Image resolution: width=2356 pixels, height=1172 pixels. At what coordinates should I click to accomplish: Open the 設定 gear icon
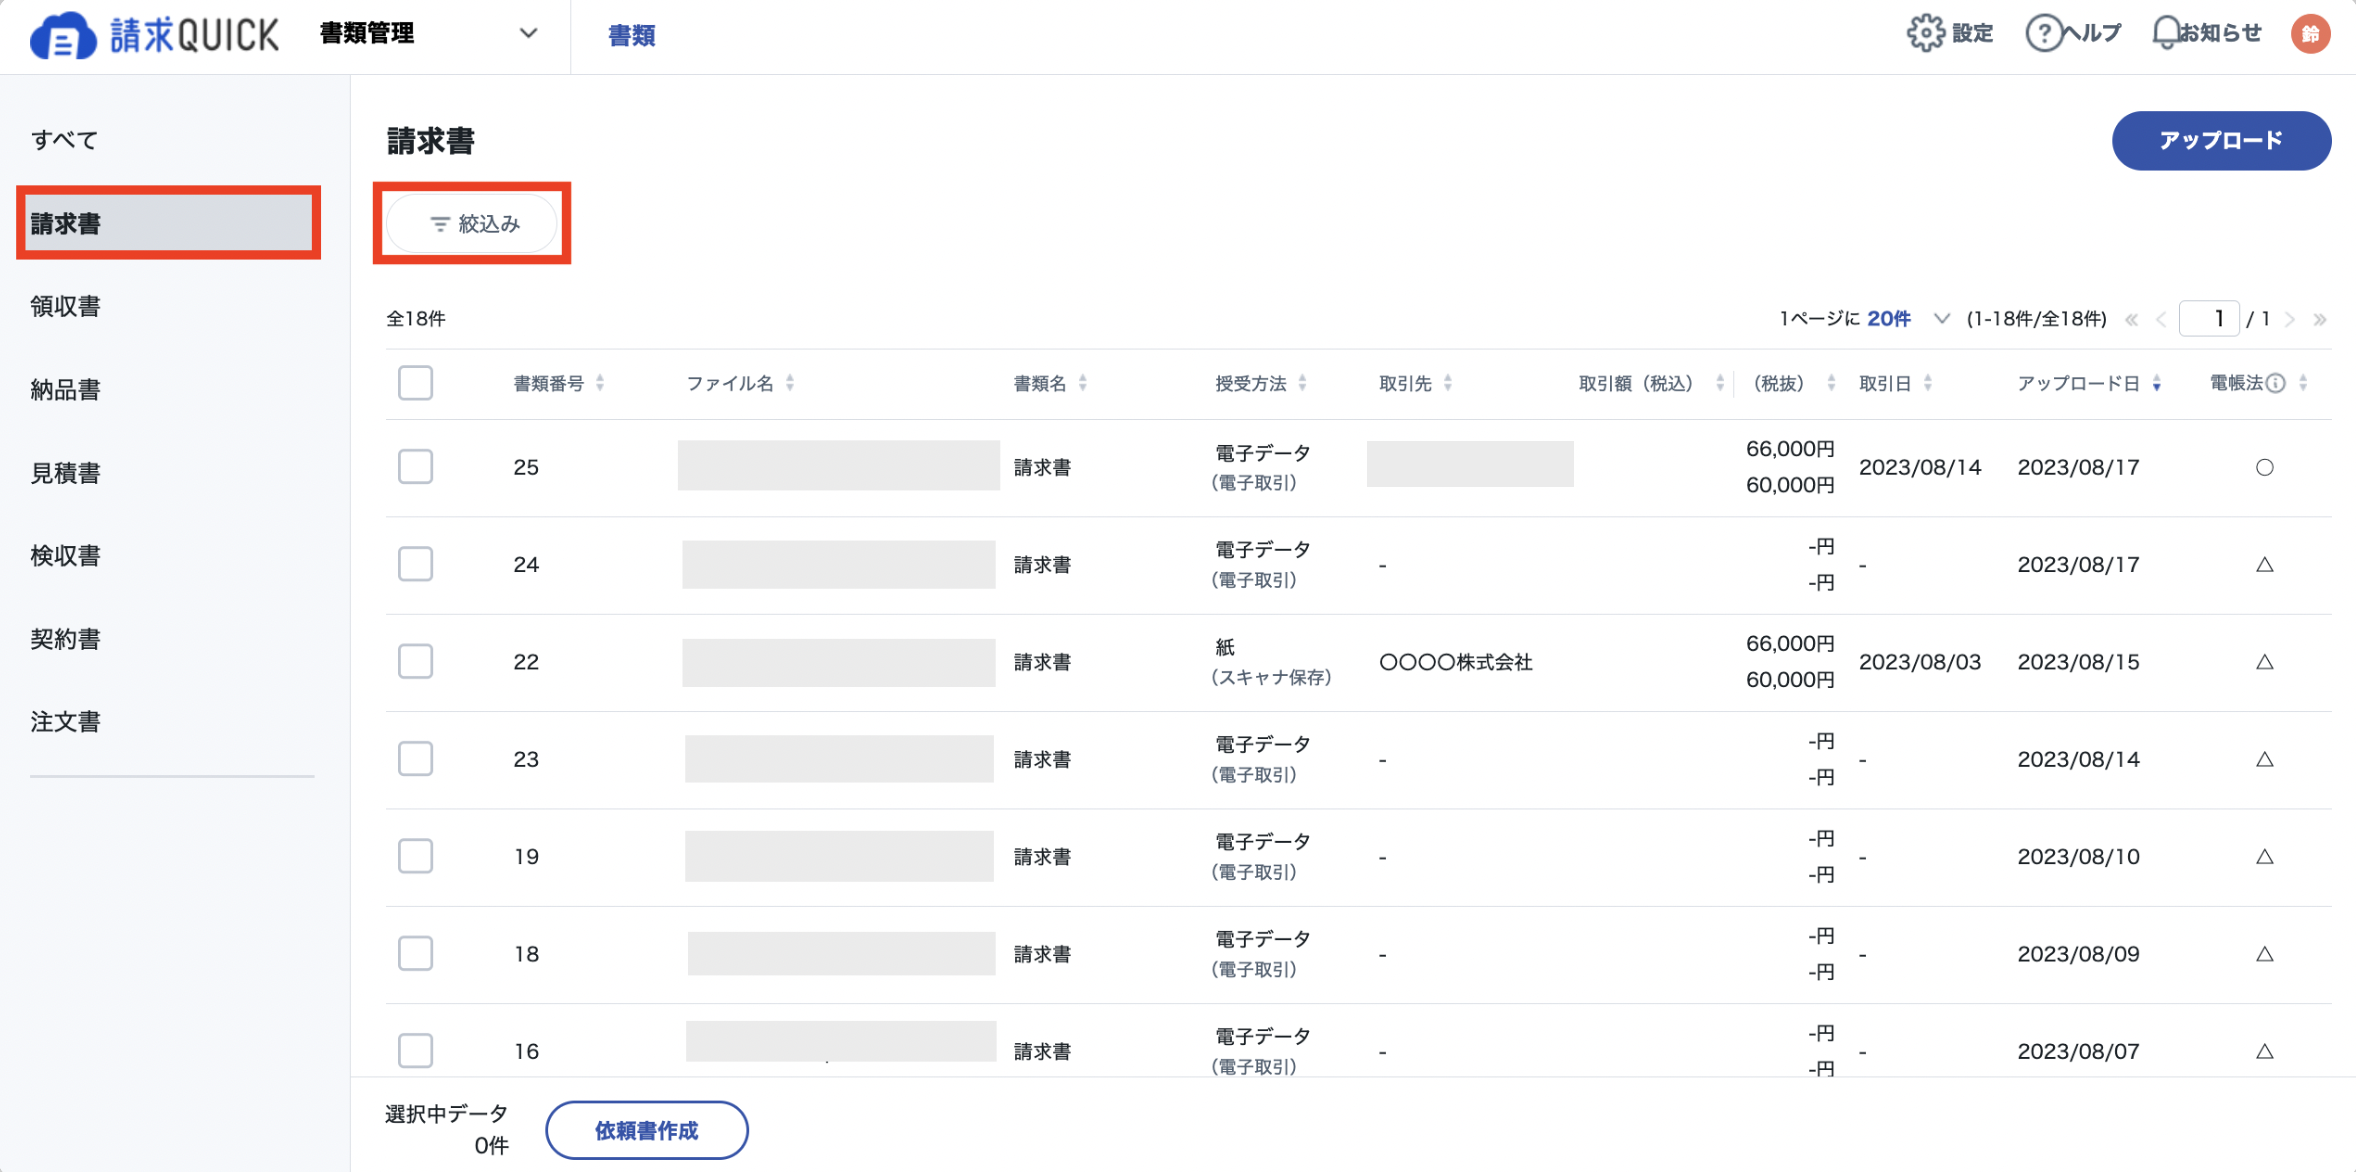click(1925, 33)
